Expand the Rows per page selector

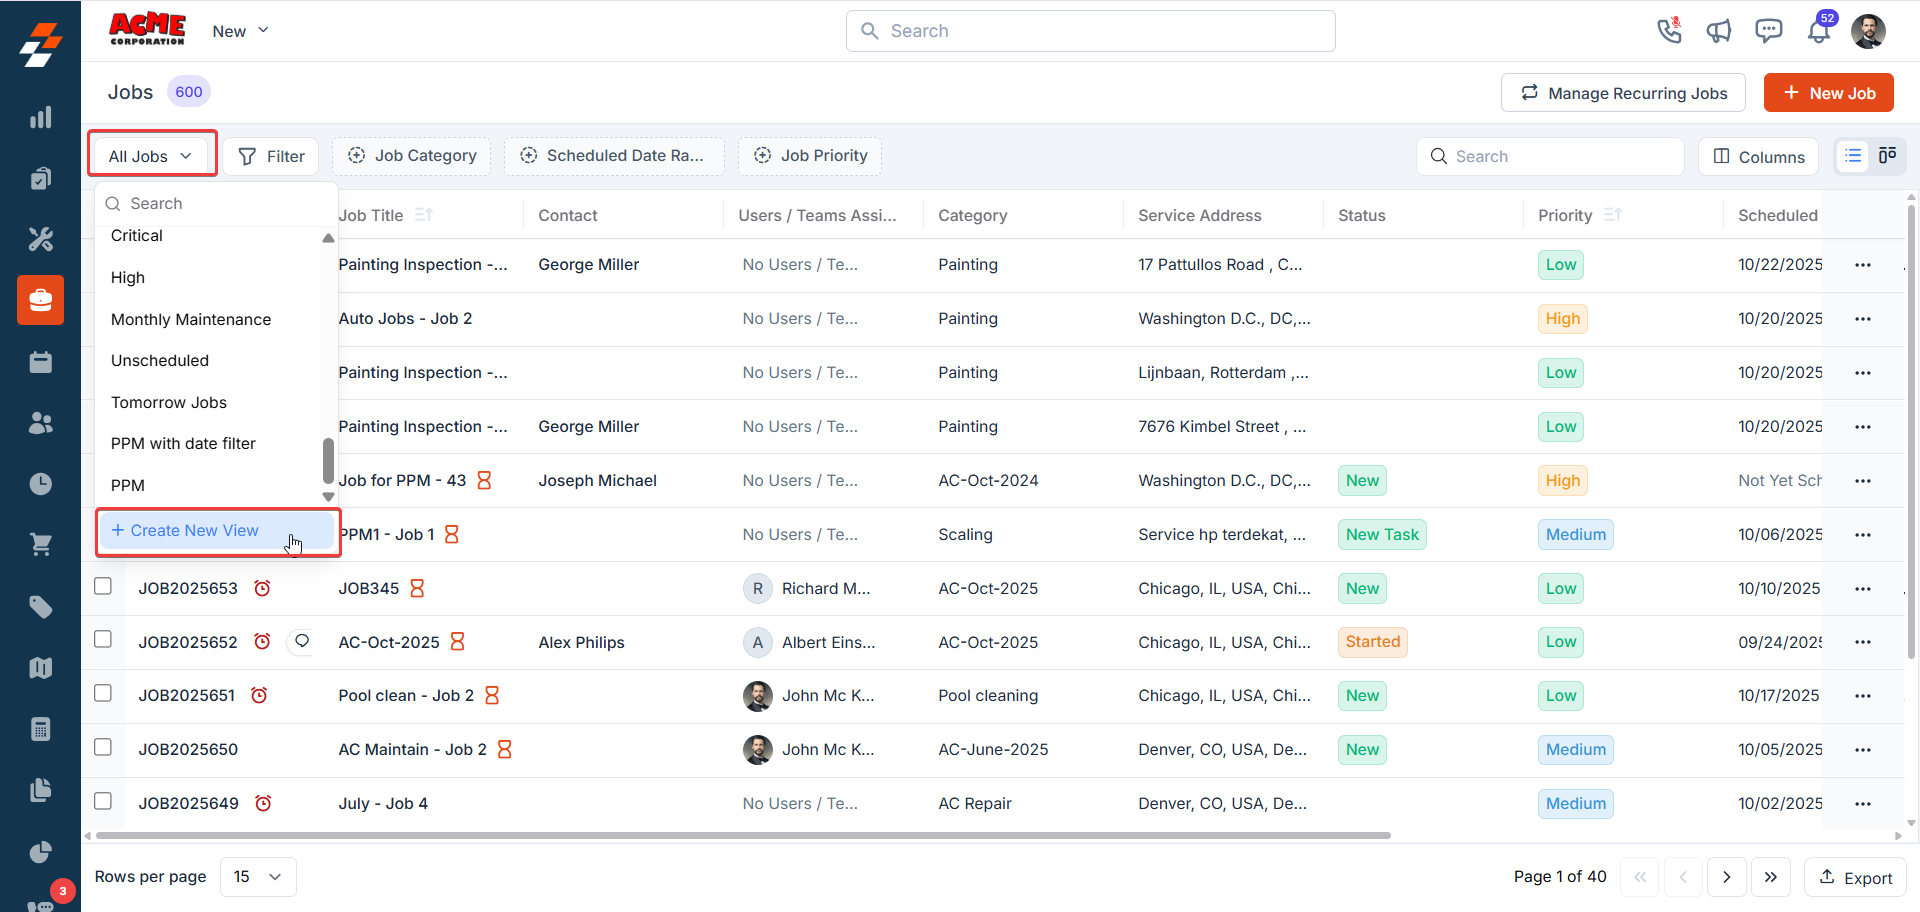(258, 876)
